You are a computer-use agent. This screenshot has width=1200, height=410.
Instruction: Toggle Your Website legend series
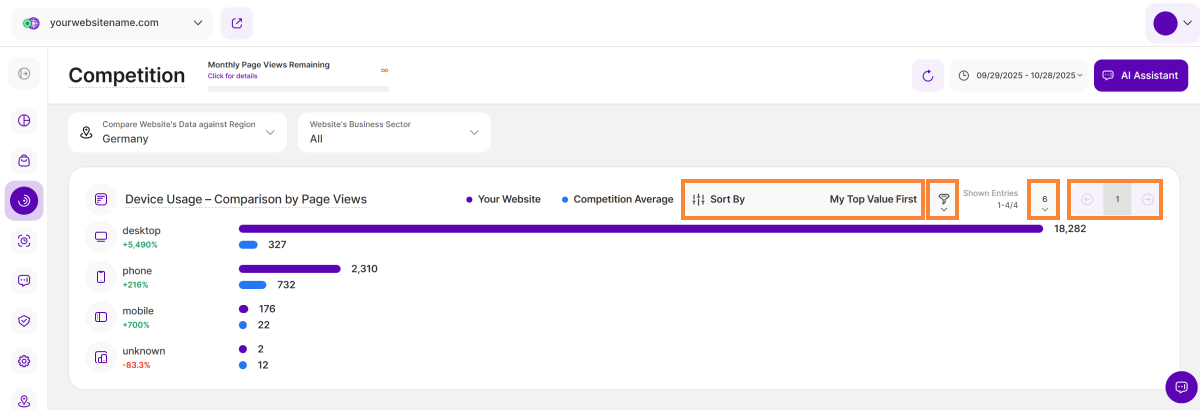tap(503, 199)
